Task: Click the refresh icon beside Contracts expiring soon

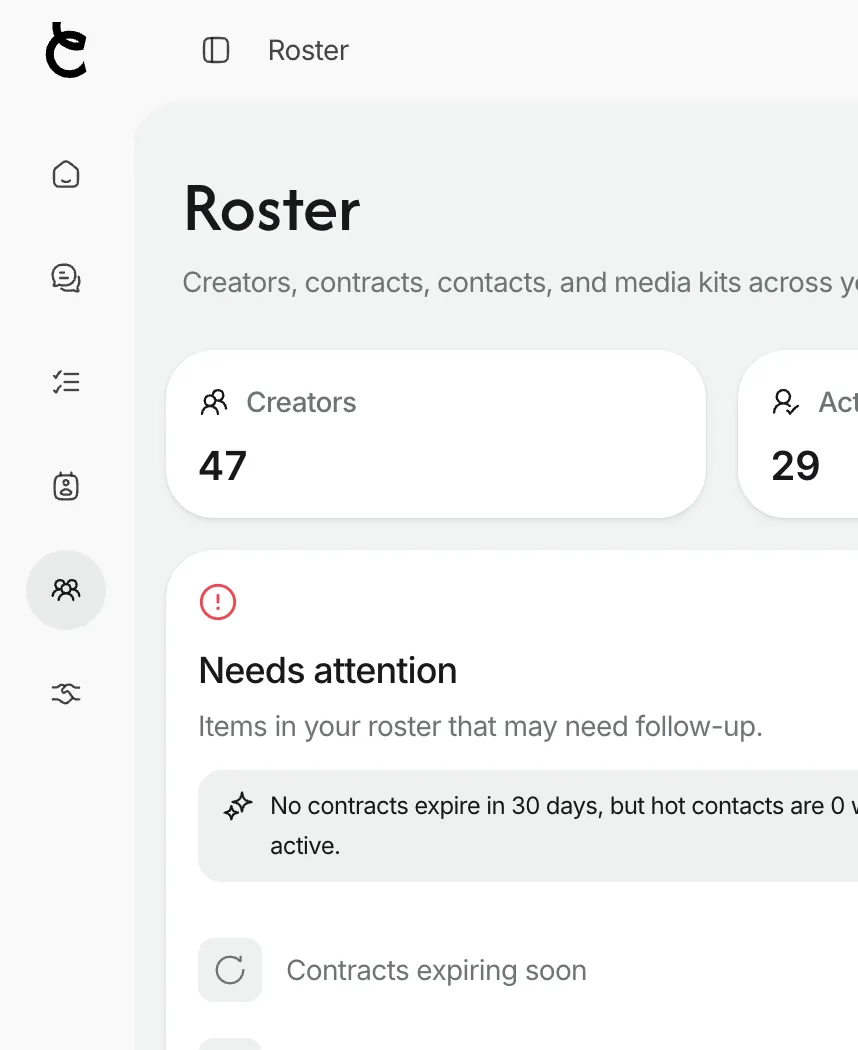Action: point(230,970)
